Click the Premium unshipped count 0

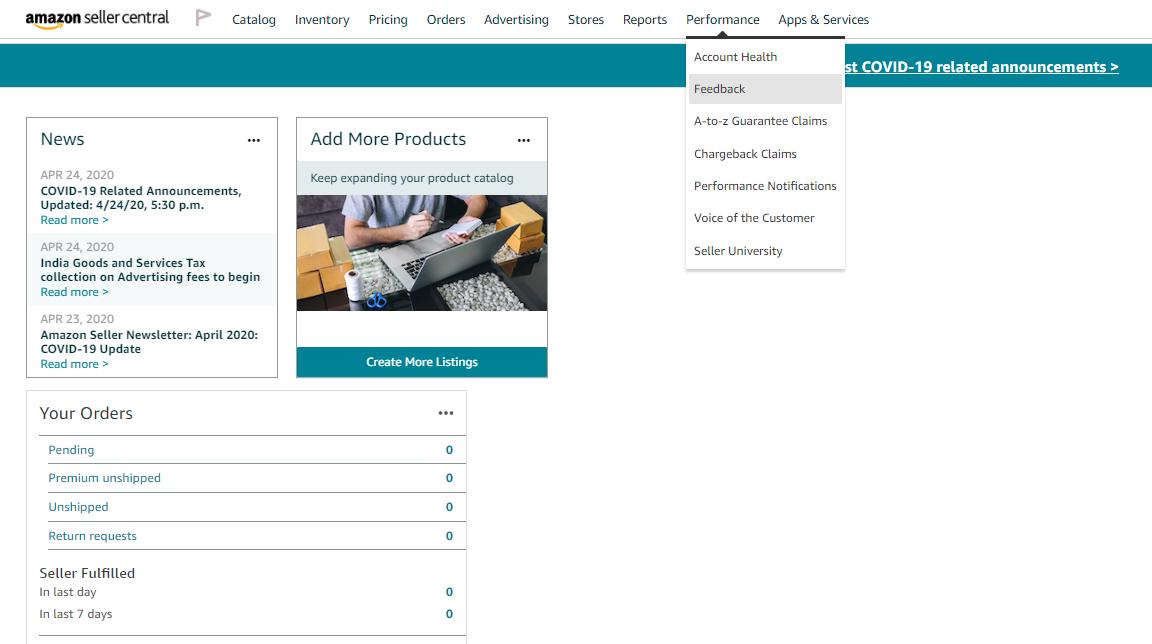tap(449, 478)
